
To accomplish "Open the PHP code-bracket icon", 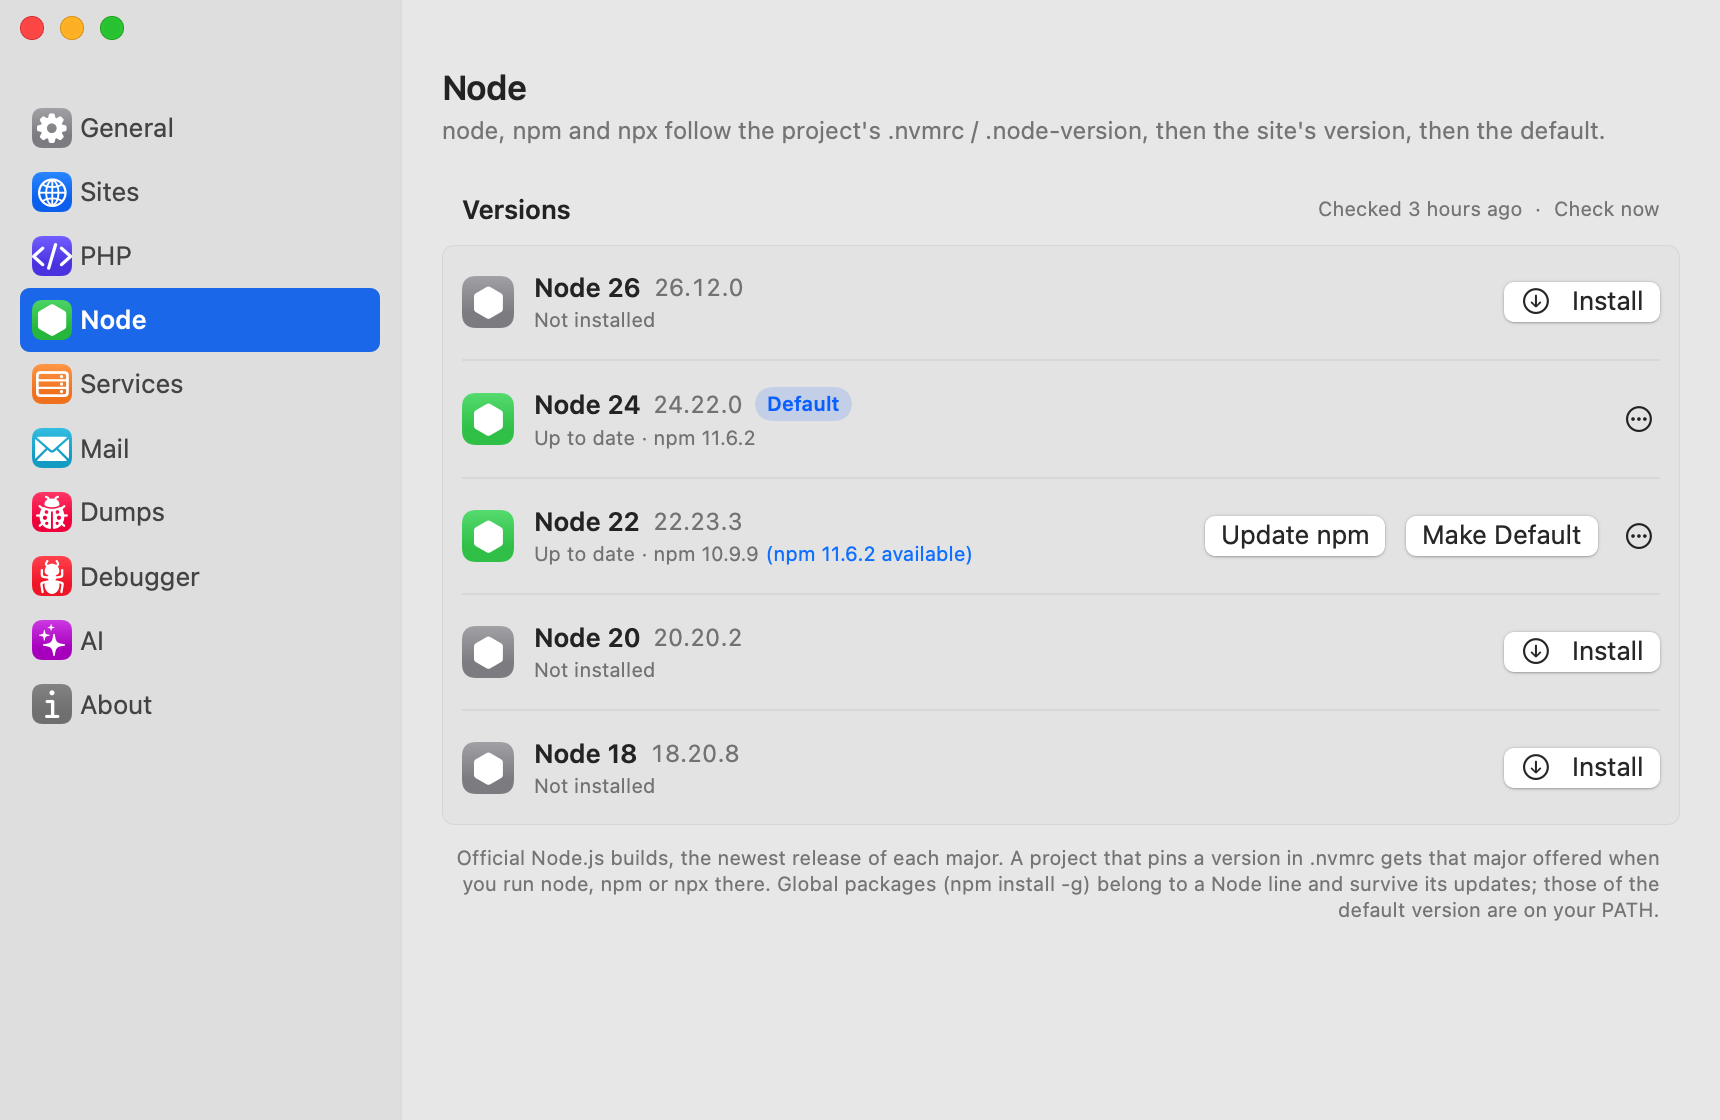I will (51, 256).
